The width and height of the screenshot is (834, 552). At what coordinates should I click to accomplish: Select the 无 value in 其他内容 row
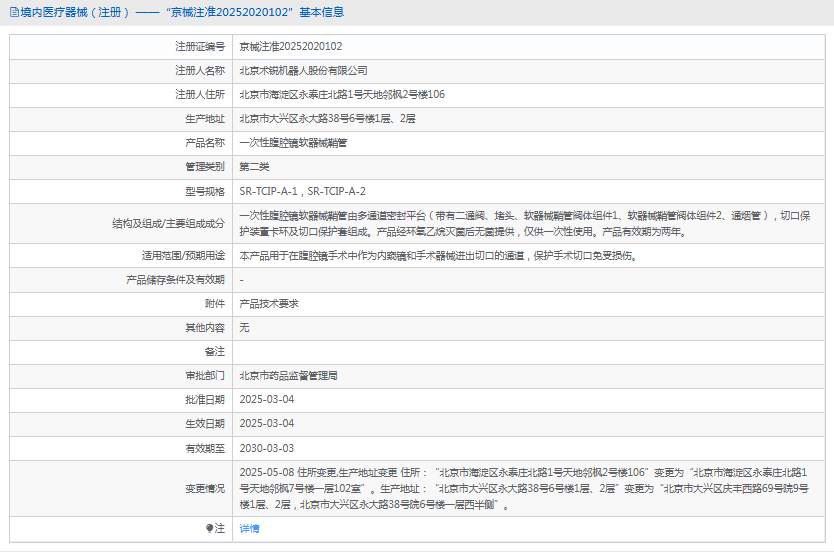pos(244,328)
